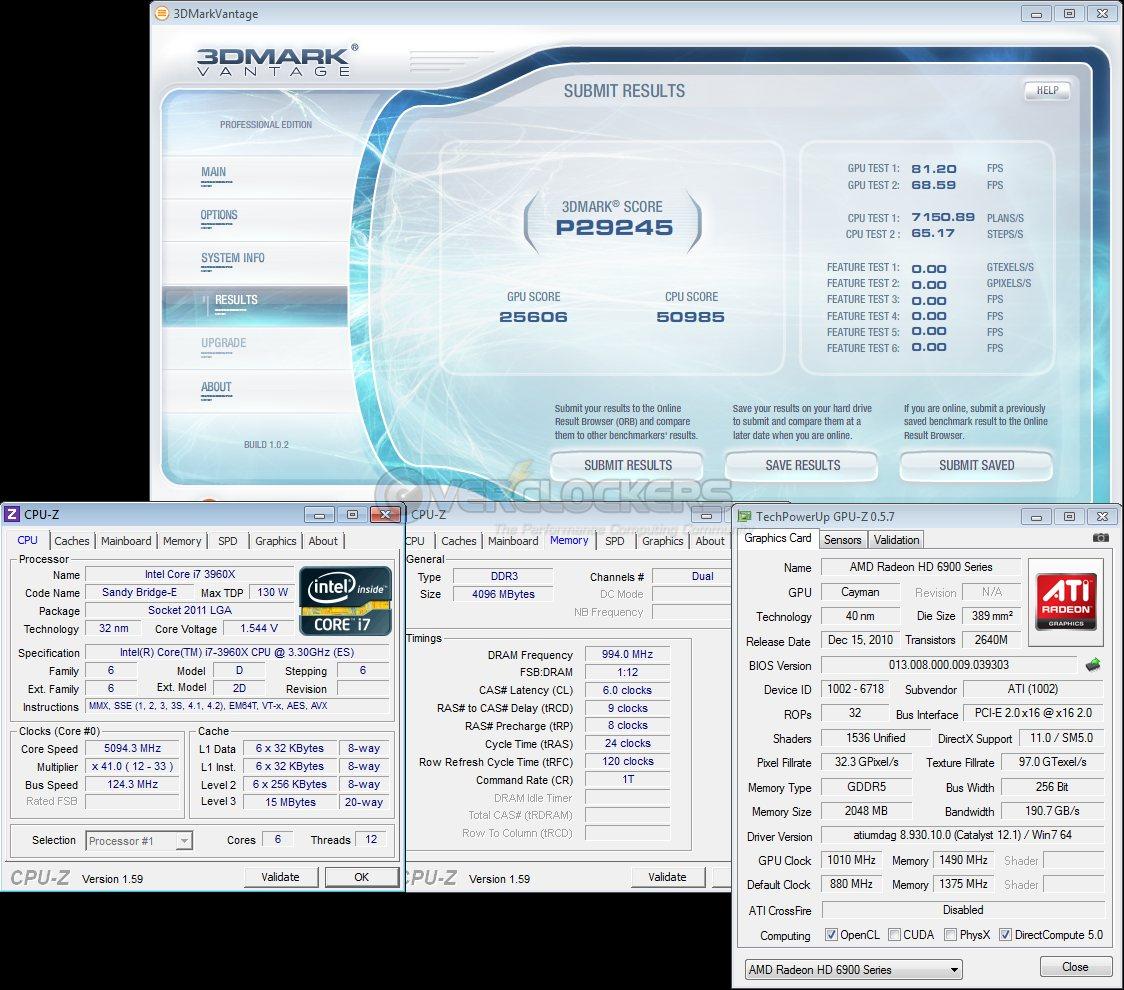Image resolution: width=1124 pixels, height=990 pixels.
Task: Toggle the DirectCompute 5.0 checkbox
Action: [1005, 935]
